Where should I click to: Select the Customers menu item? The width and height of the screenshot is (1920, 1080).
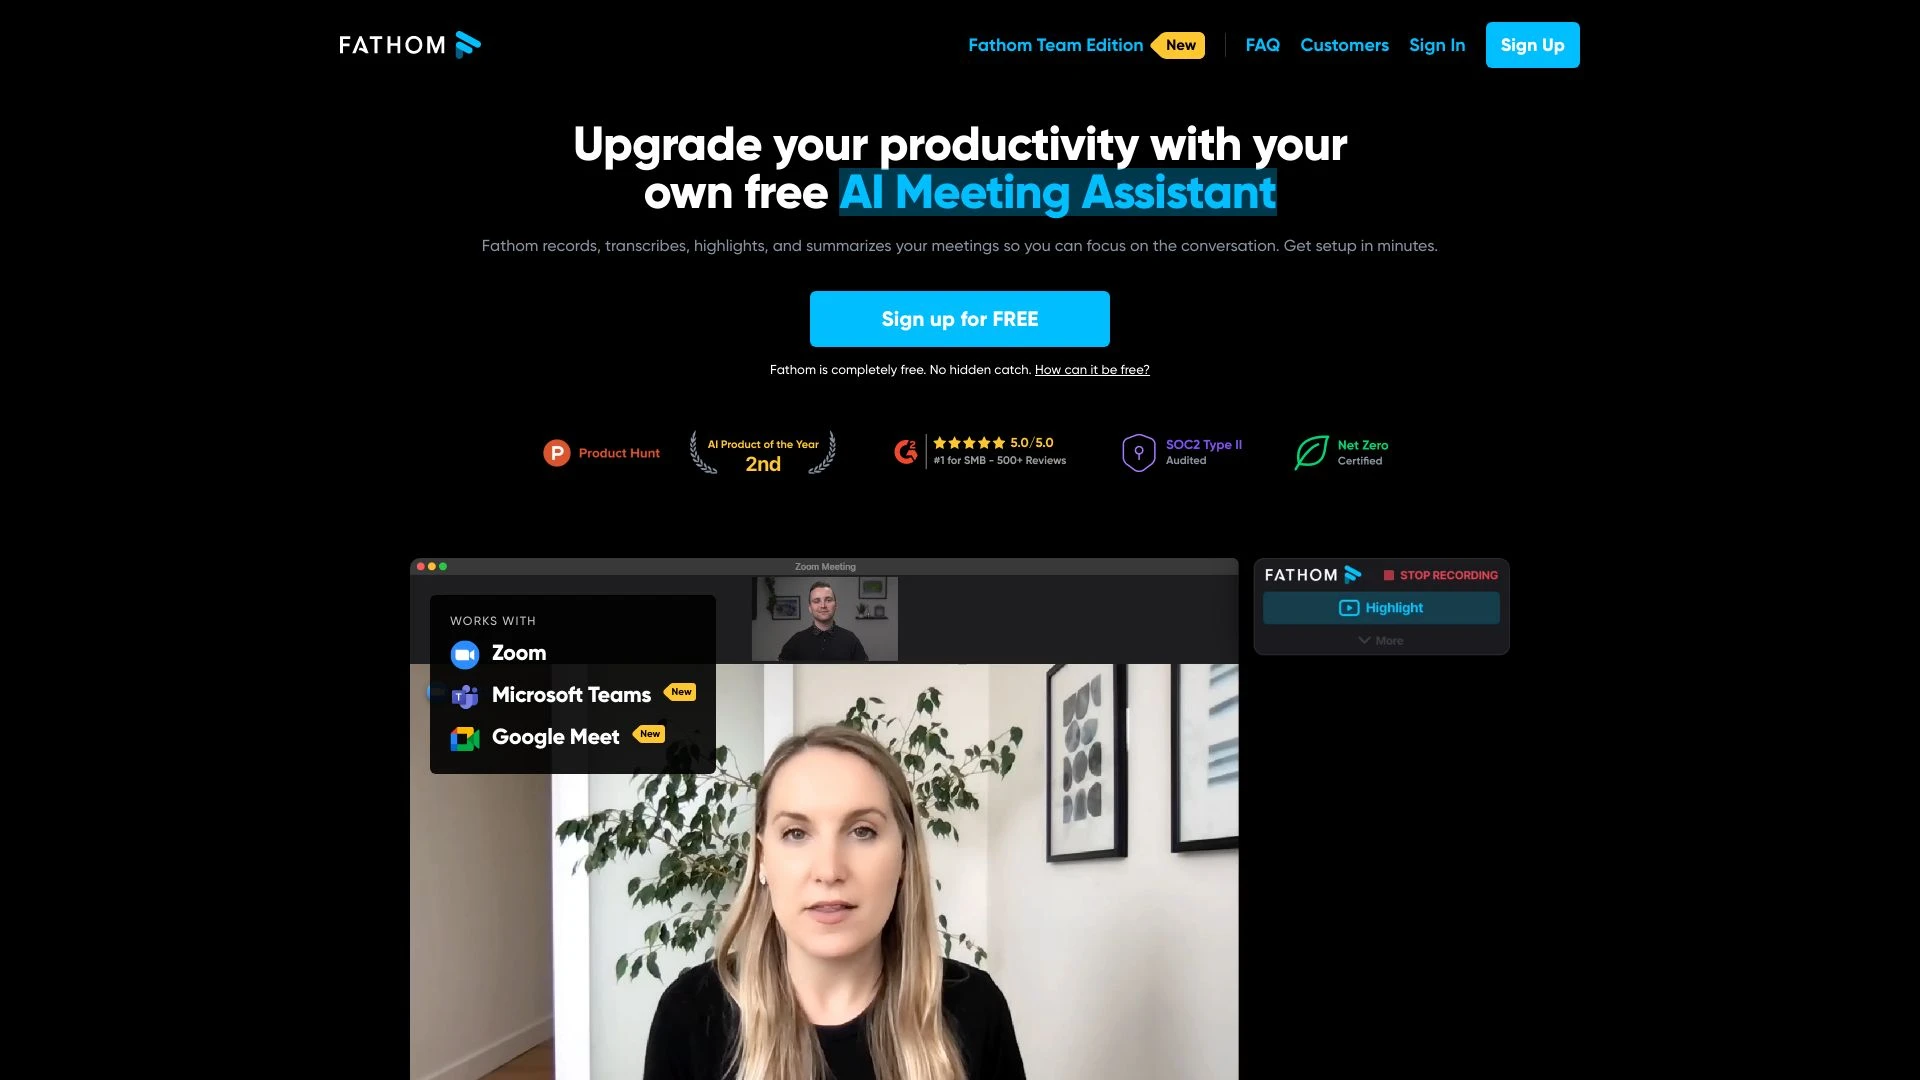tap(1344, 45)
